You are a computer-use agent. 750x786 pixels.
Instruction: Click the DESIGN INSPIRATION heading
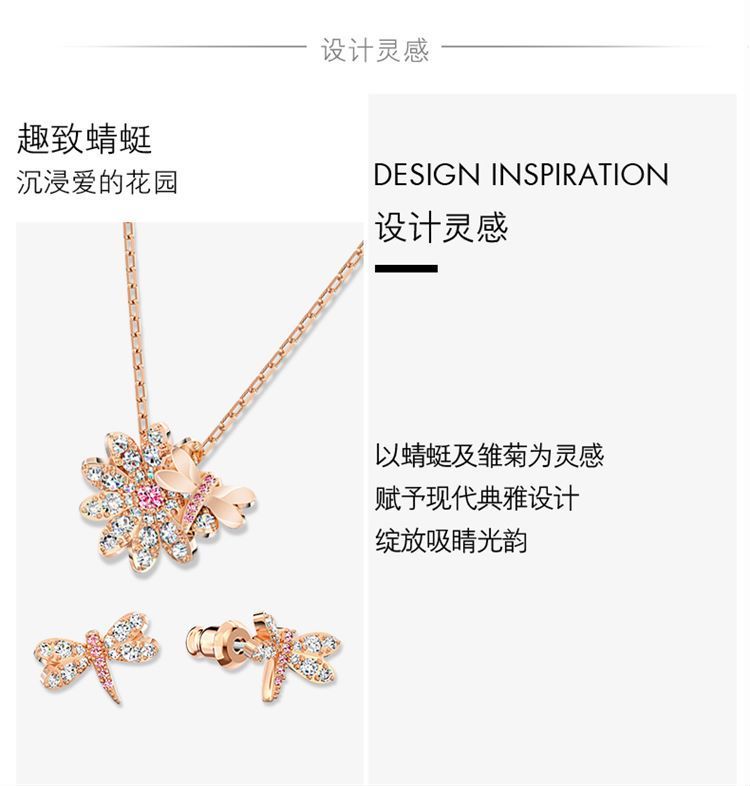pyautogui.click(x=521, y=174)
